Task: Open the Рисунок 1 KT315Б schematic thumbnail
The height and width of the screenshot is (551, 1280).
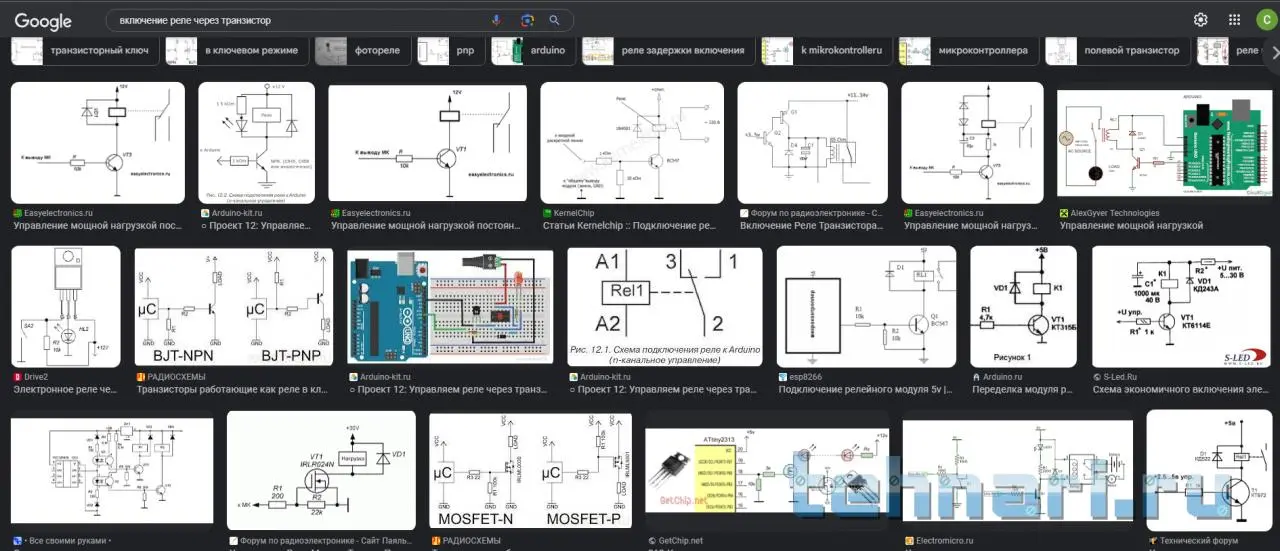Action: coord(1023,306)
